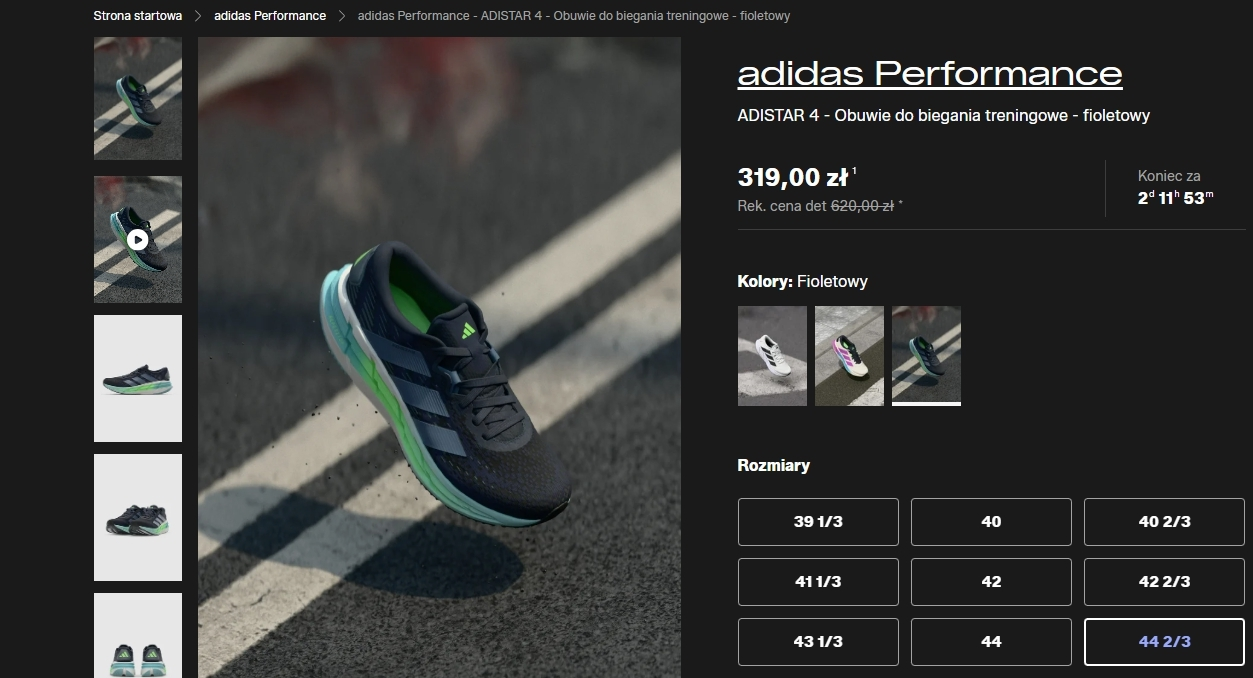Viewport: 1253px width, 678px height.
Task: Pick size 42
Action: (x=991, y=582)
